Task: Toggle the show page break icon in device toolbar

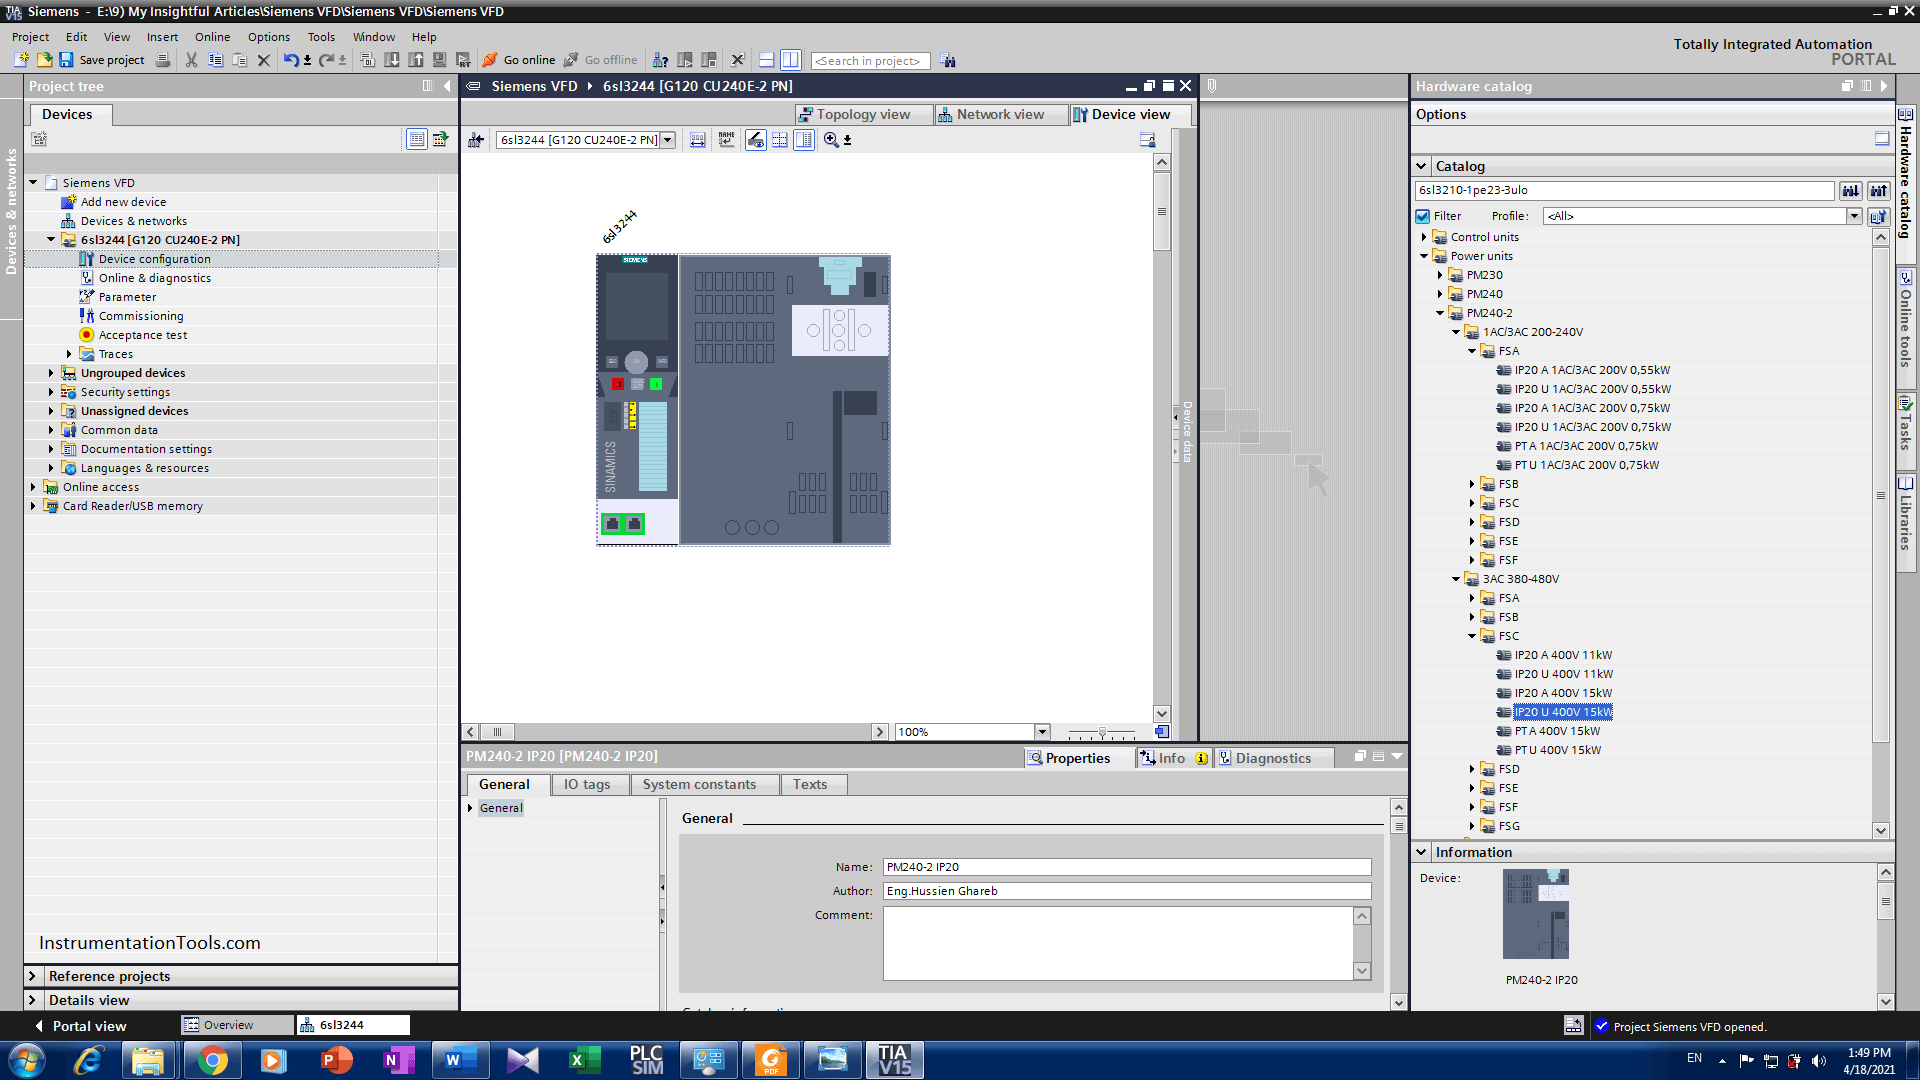Action: coord(780,140)
